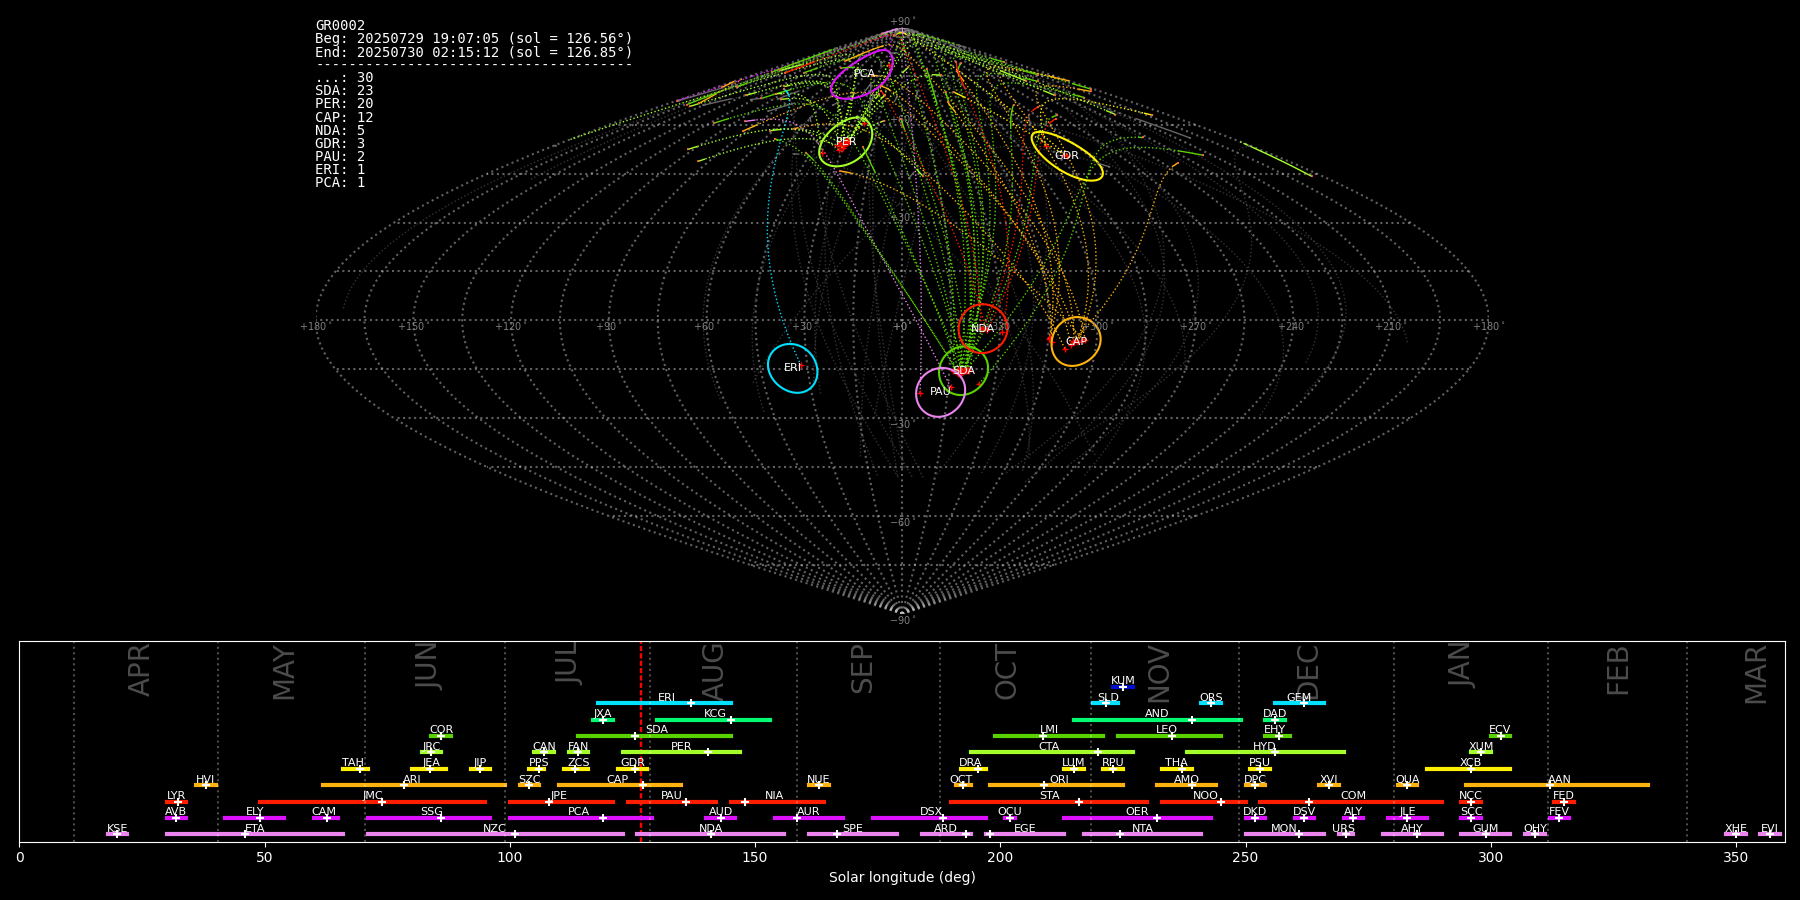Click the magenta SSG timeline bar
The height and width of the screenshot is (900, 1800).
pyautogui.click(x=428, y=818)
